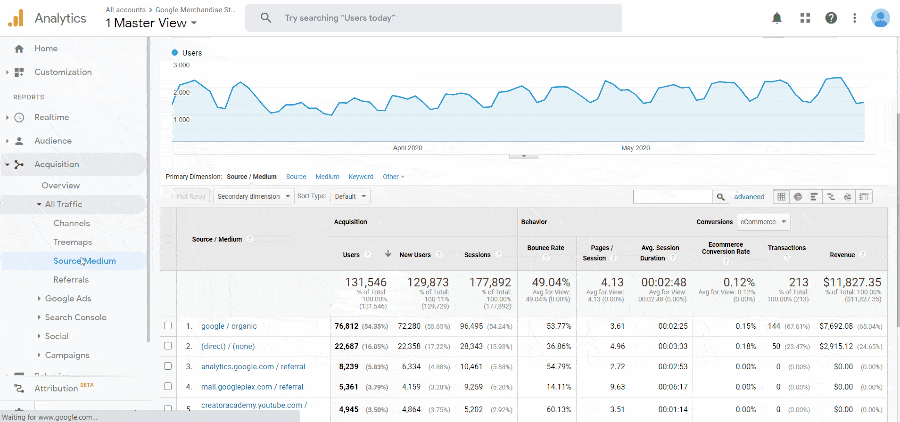Open the Other primary dimension dropdown

(393, 177)
